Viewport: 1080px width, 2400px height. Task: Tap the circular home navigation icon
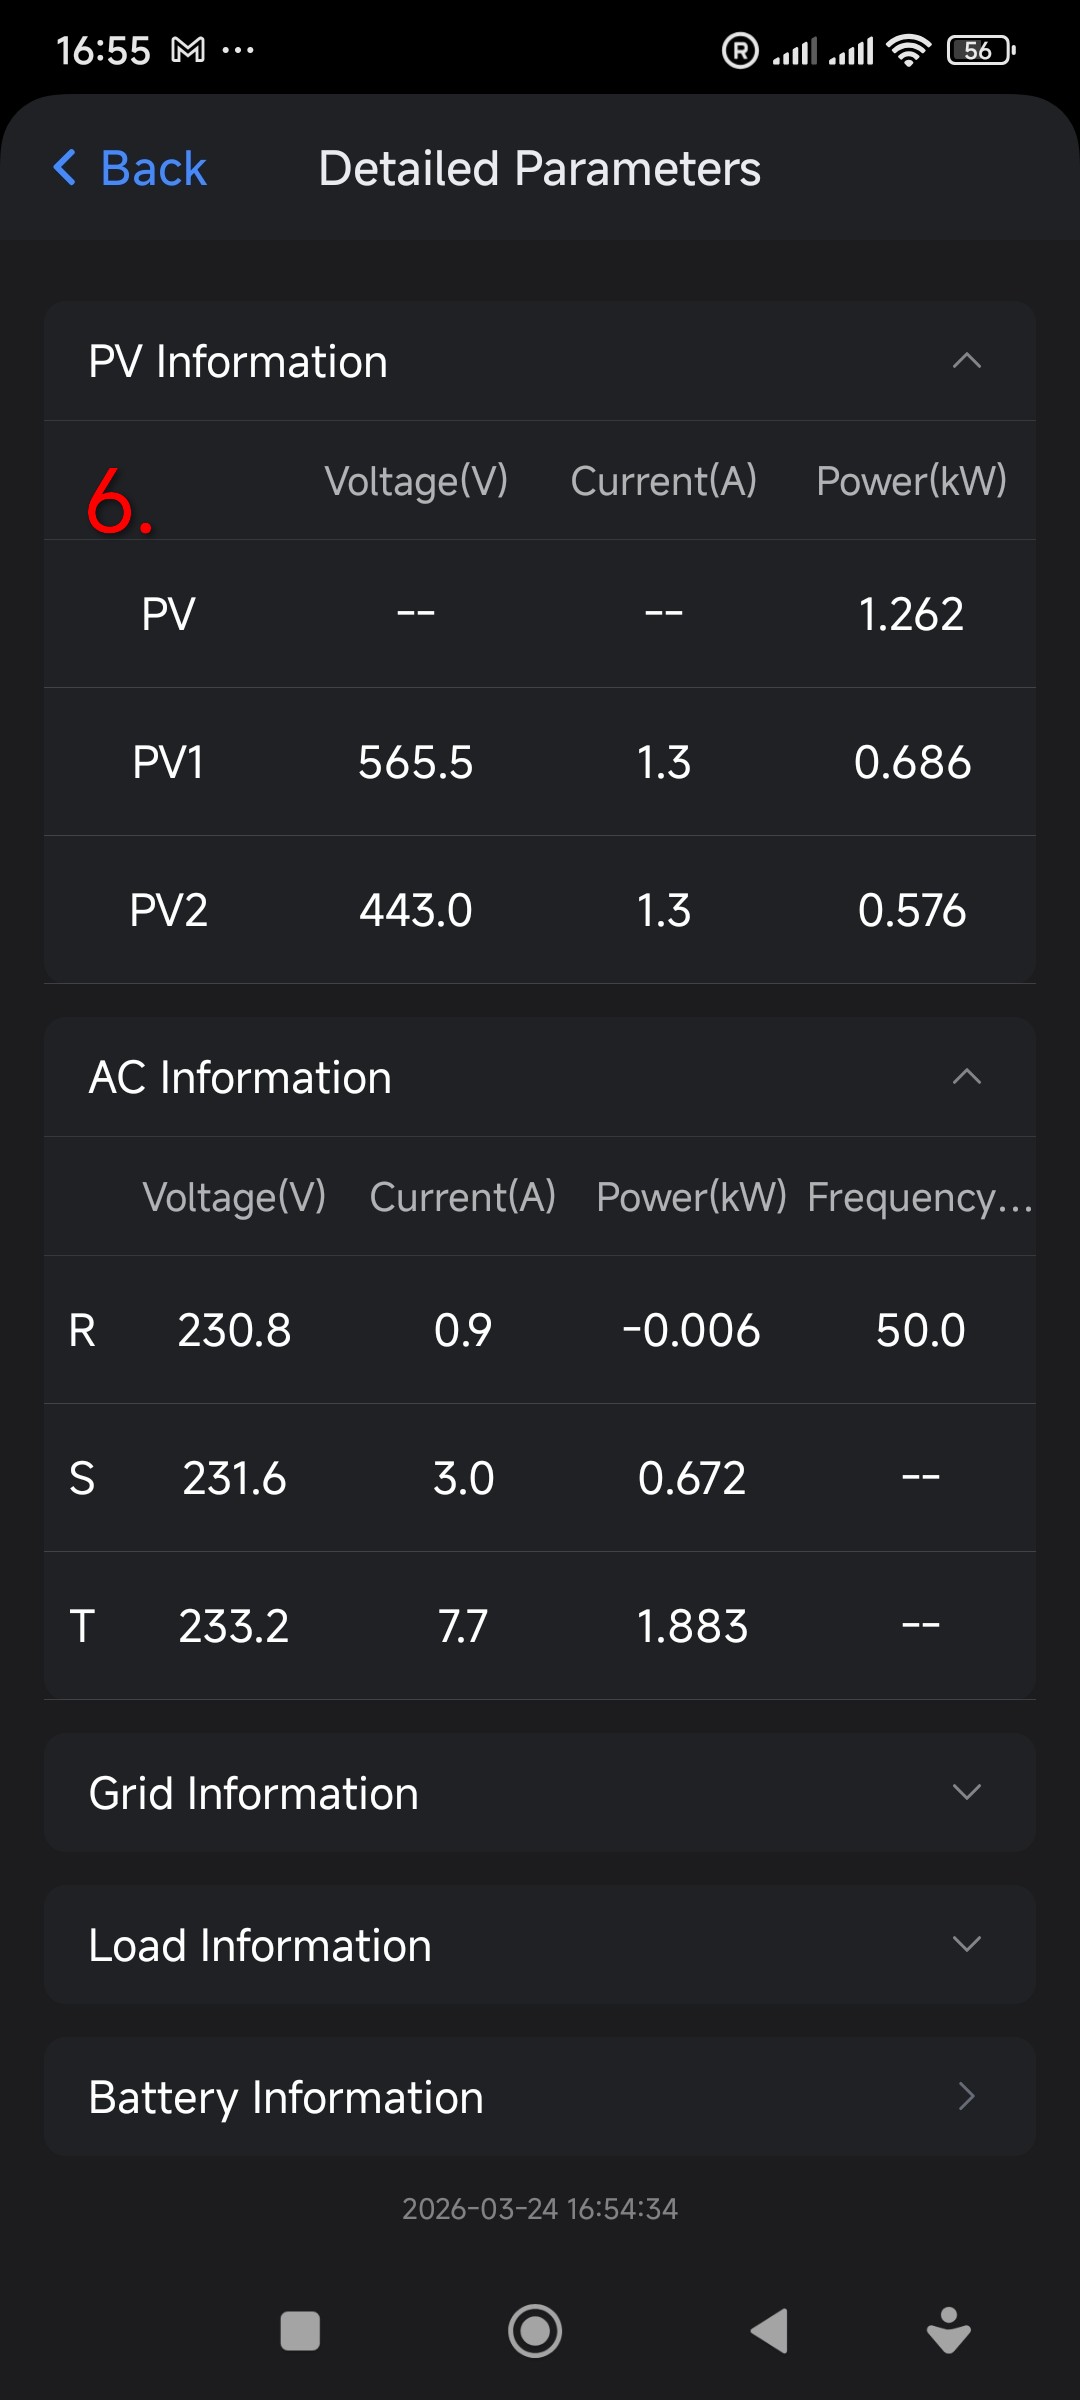(x=535, y=2331)
